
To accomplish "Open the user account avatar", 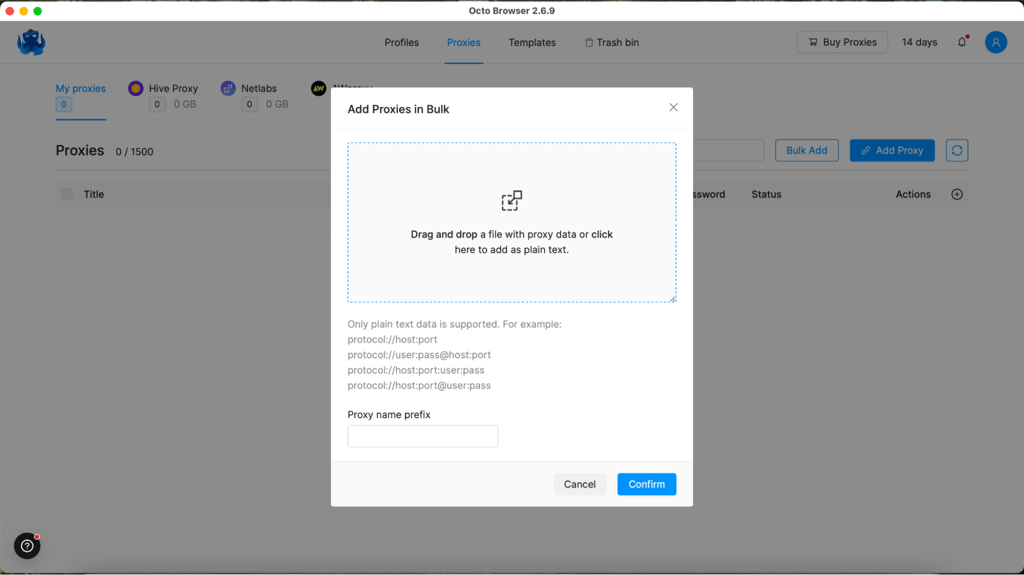I will click(x=995, y=42).
